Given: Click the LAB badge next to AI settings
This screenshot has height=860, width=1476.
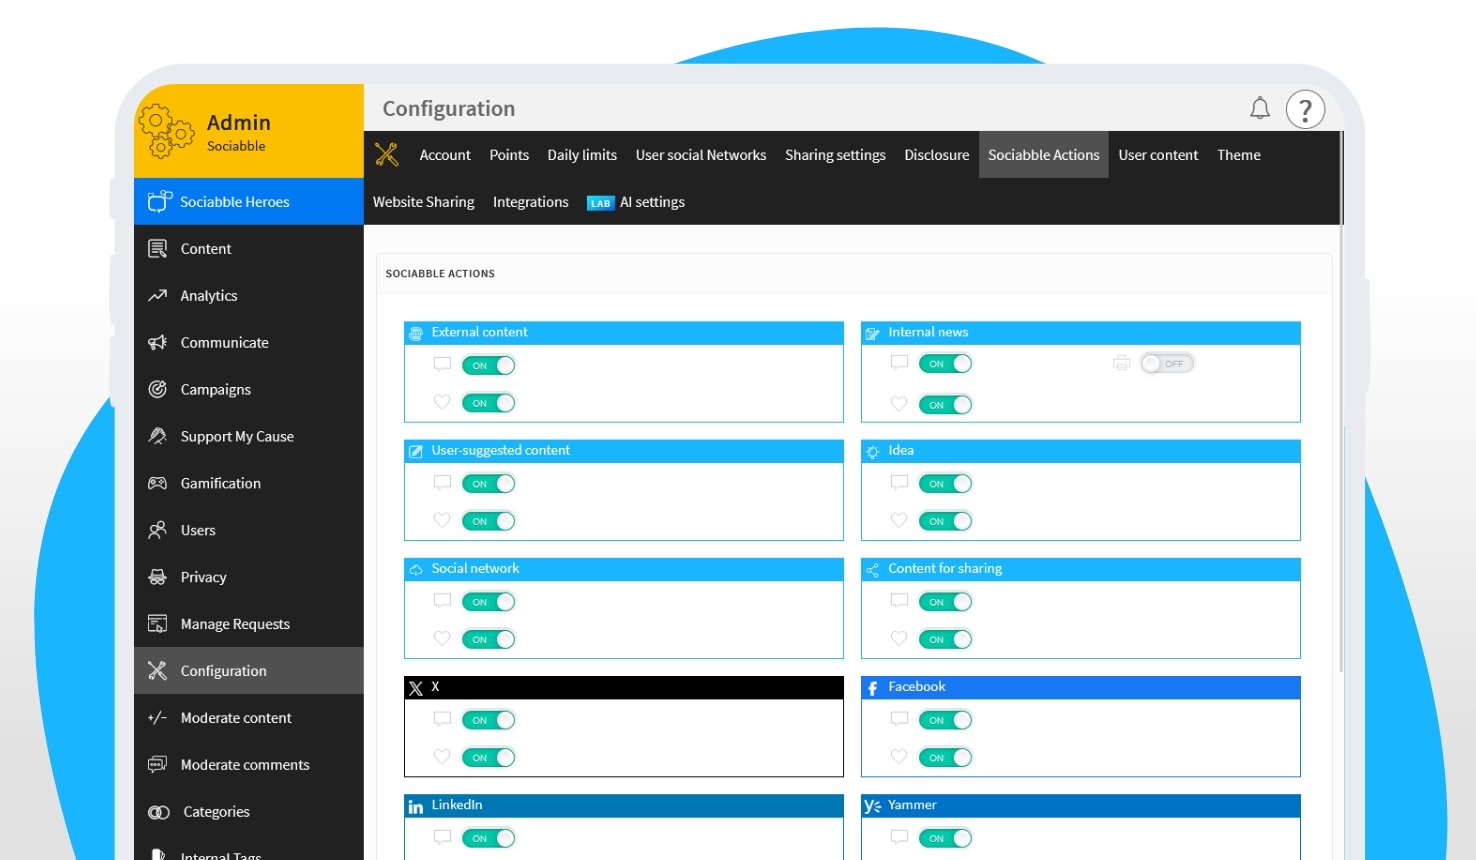Looking at the screenshot, I should (600, 203).
